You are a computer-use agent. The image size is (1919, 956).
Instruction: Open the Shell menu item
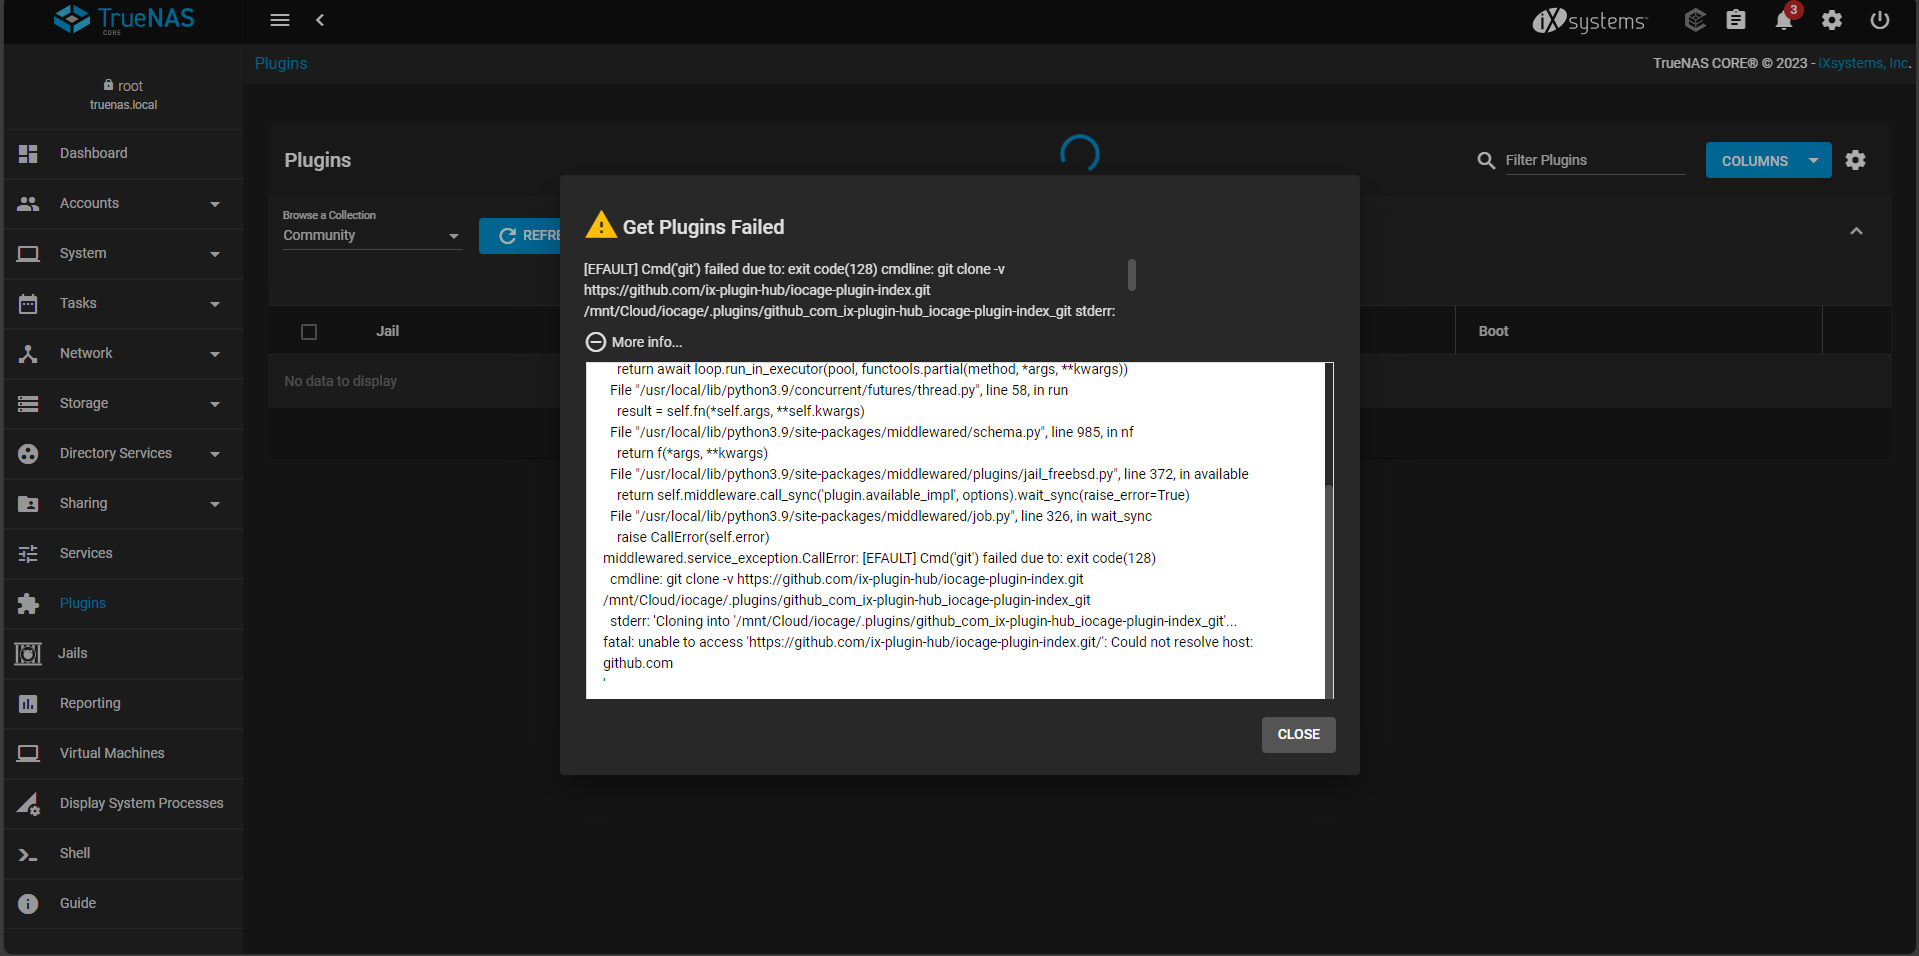(124, 853)
